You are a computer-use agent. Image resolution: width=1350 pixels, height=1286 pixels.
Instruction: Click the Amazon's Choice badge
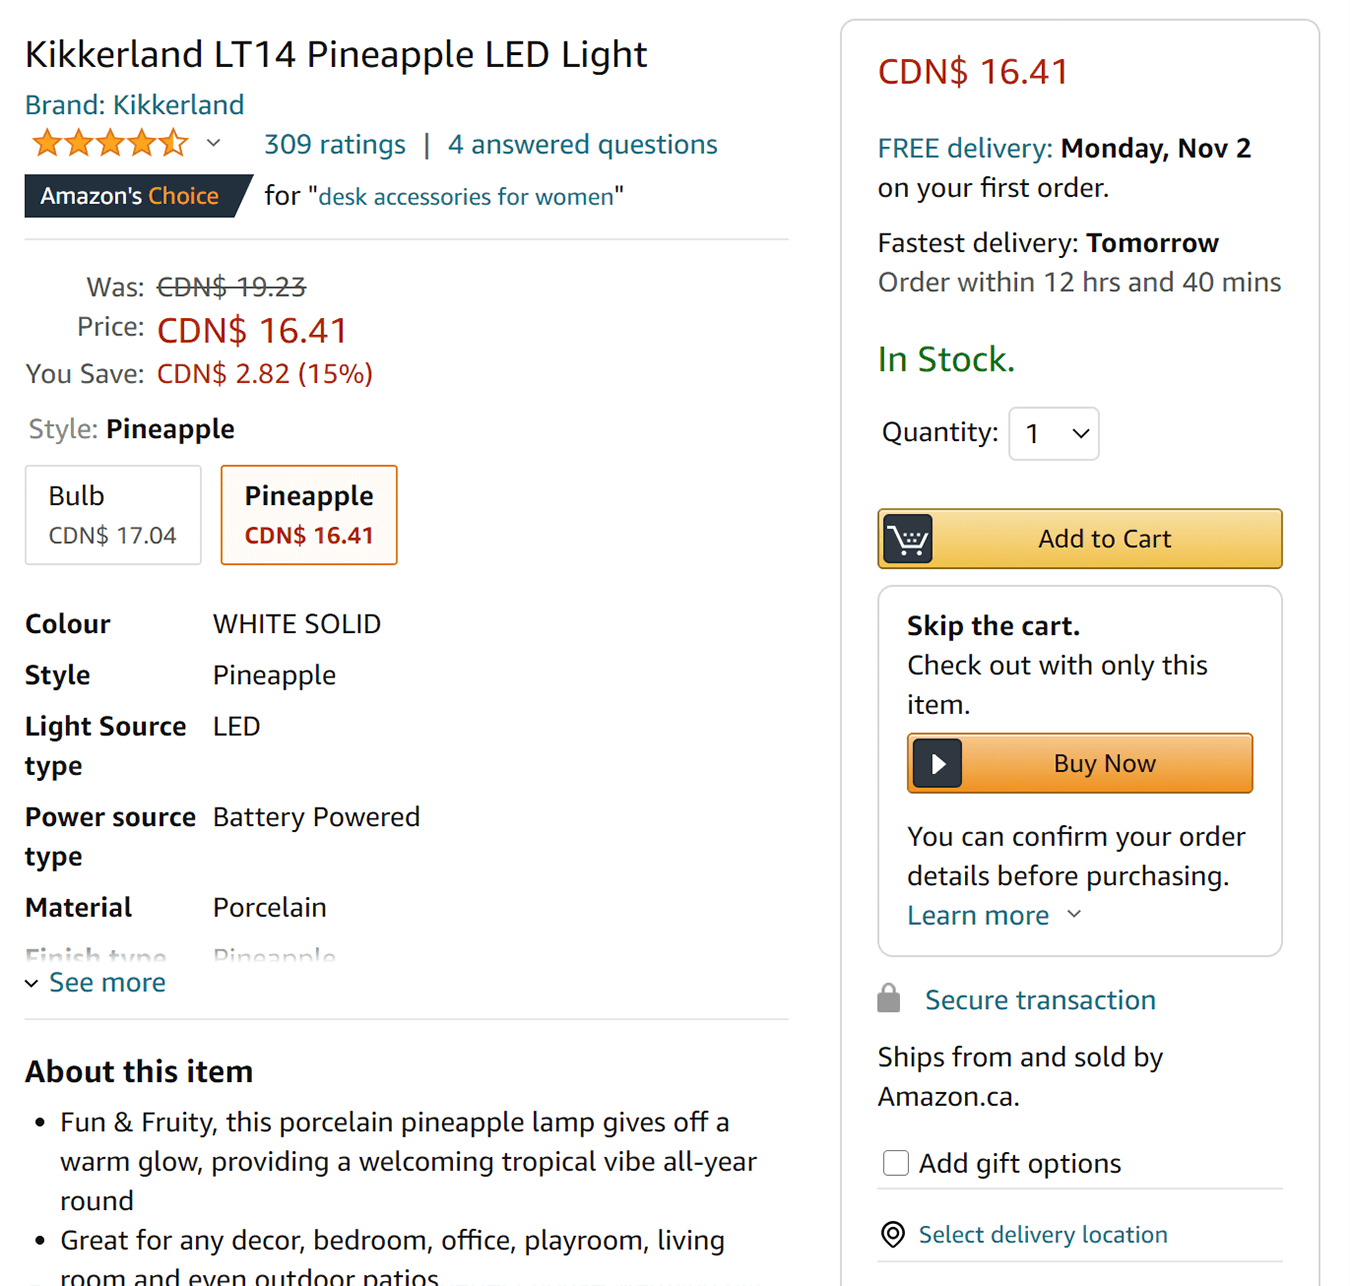pyautogui.click(x=137, y=196)
